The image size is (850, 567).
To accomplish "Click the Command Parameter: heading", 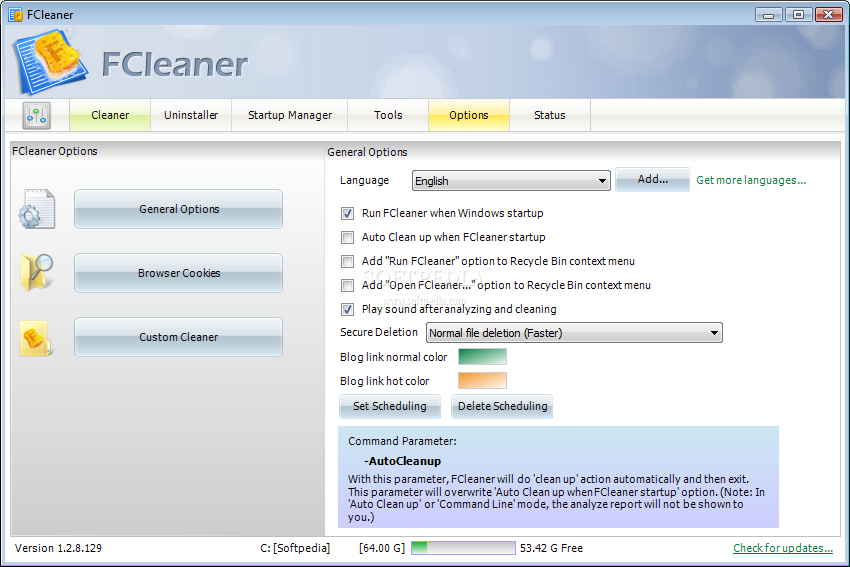I will (x=402, y=441).
